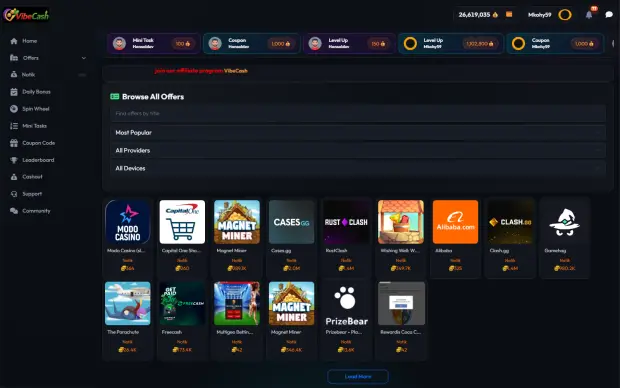The height and width of the screenshot is (388, 620).
Task: Go to Cashout in the sidebar
Action: 32,177
